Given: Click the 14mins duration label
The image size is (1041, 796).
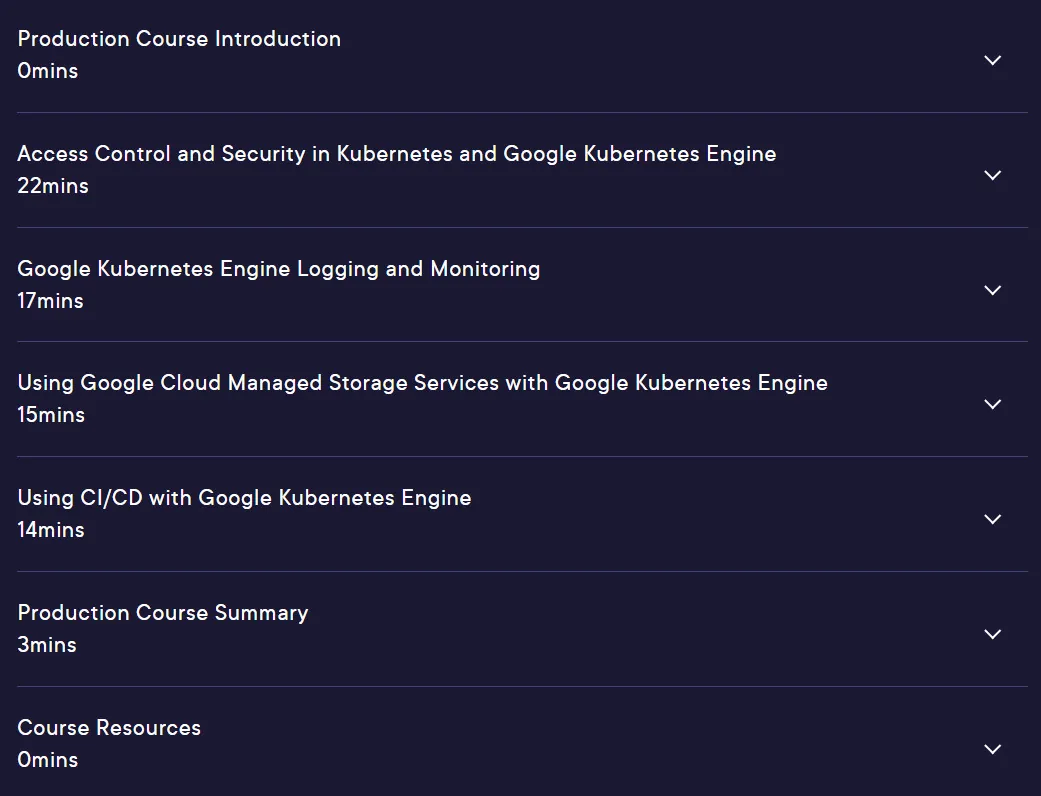Looking at the screenshot, I should (x=51, y=530).
